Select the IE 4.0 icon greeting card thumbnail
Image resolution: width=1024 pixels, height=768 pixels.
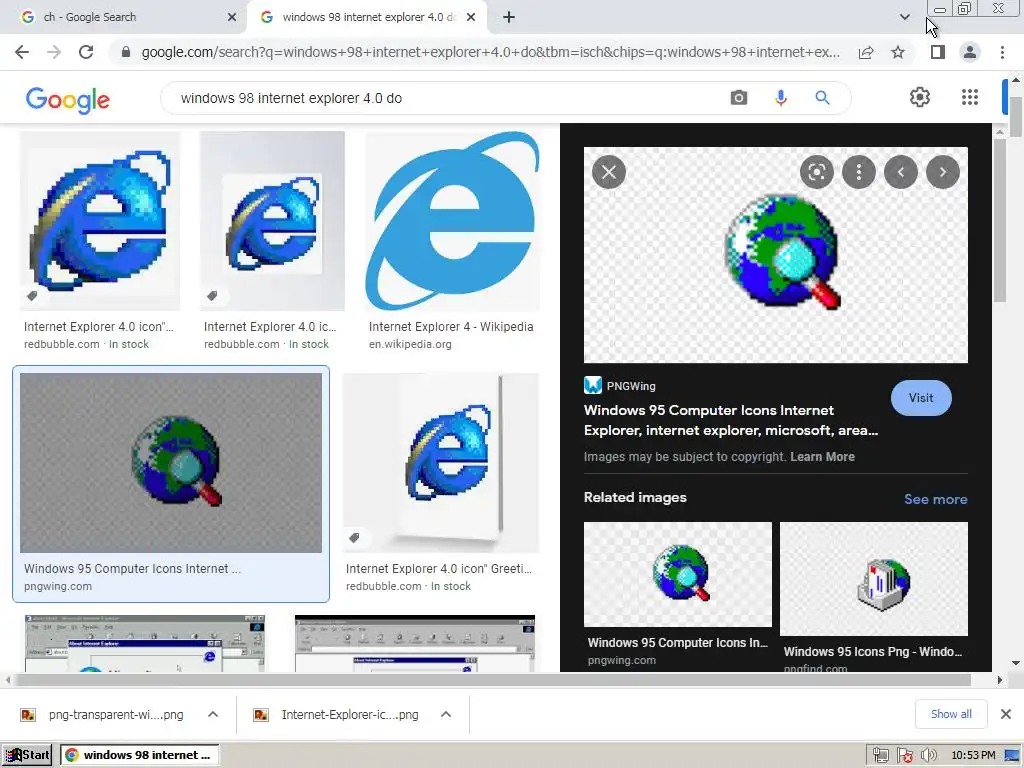(440, 463)
